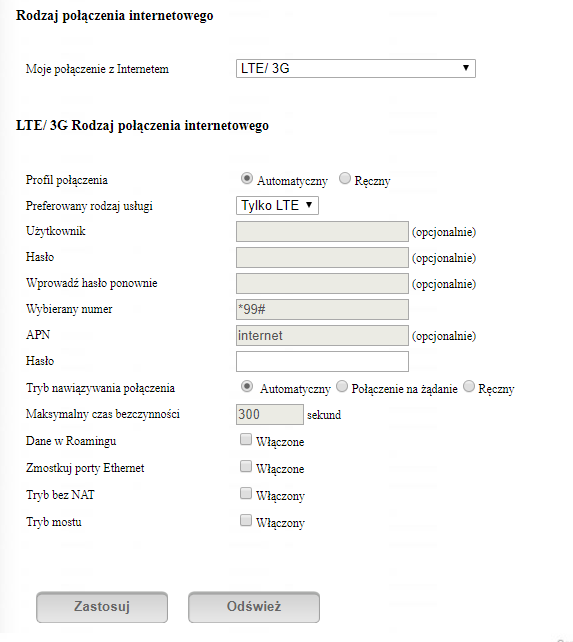Click the Odśwież button

(x=254, y=607)
